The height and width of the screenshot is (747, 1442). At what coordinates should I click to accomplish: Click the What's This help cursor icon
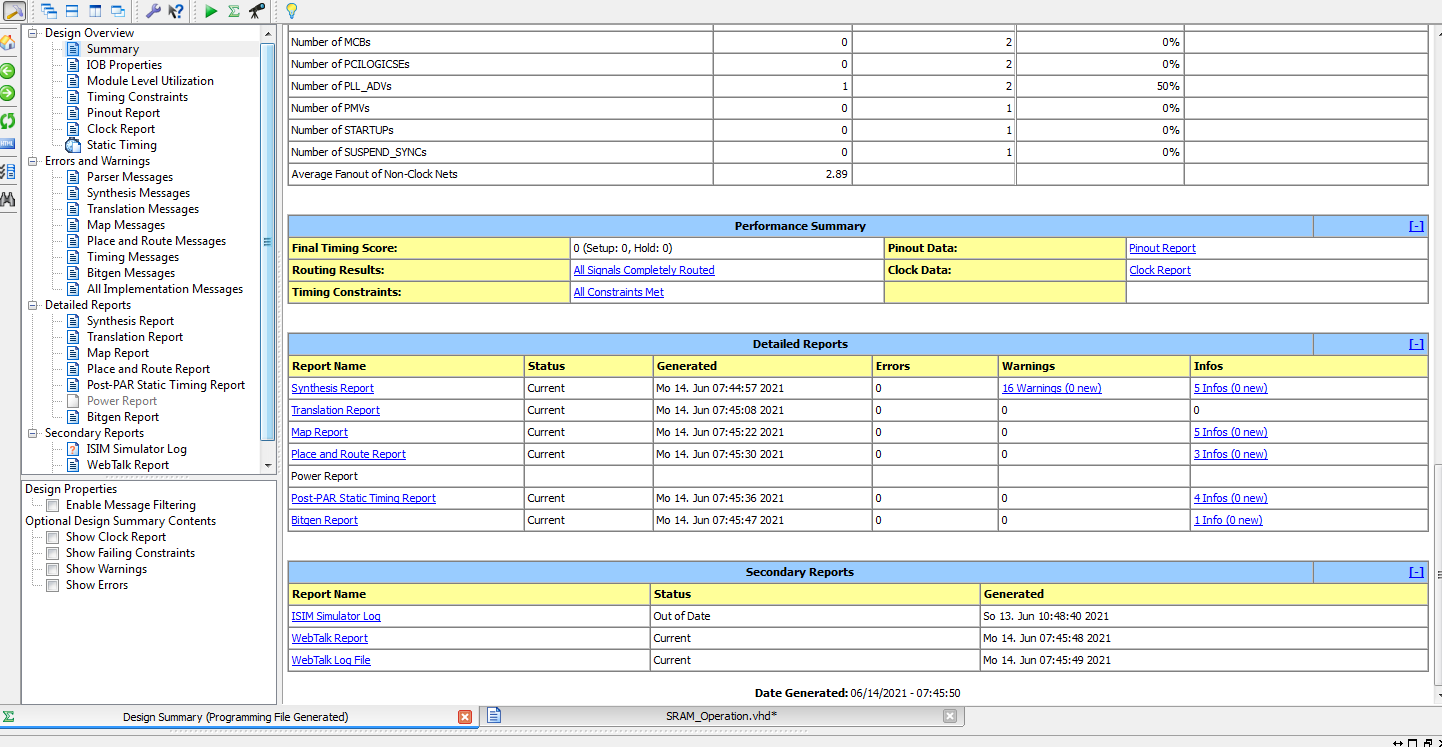176,11
